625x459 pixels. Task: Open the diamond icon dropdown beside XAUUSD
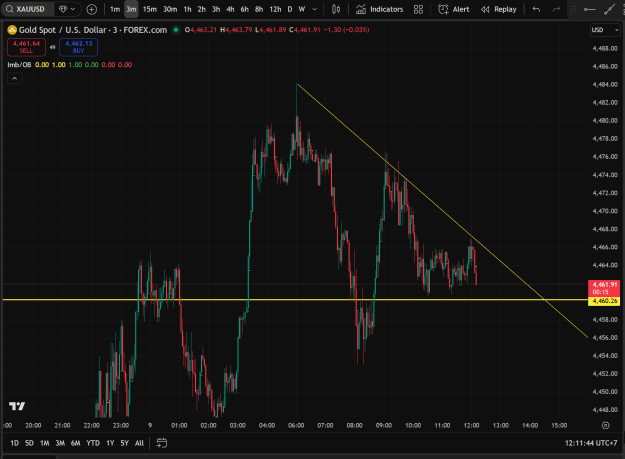[x=67, y=9]
